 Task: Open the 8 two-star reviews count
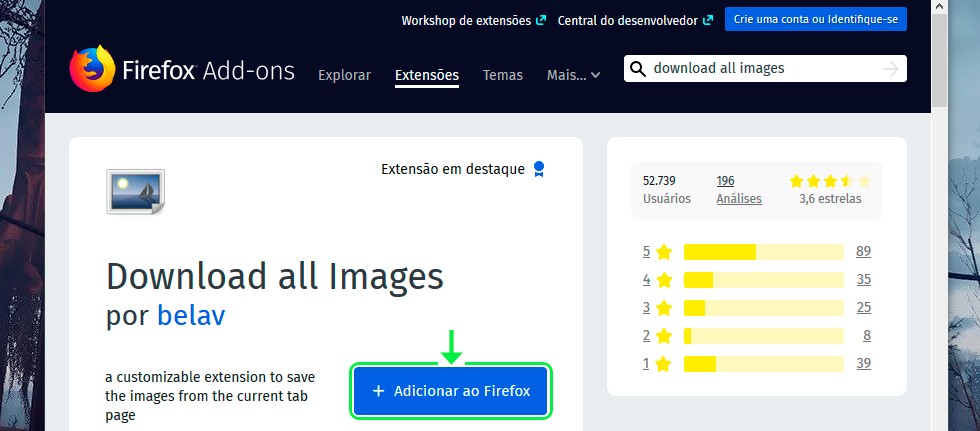[x=867, y=336]
